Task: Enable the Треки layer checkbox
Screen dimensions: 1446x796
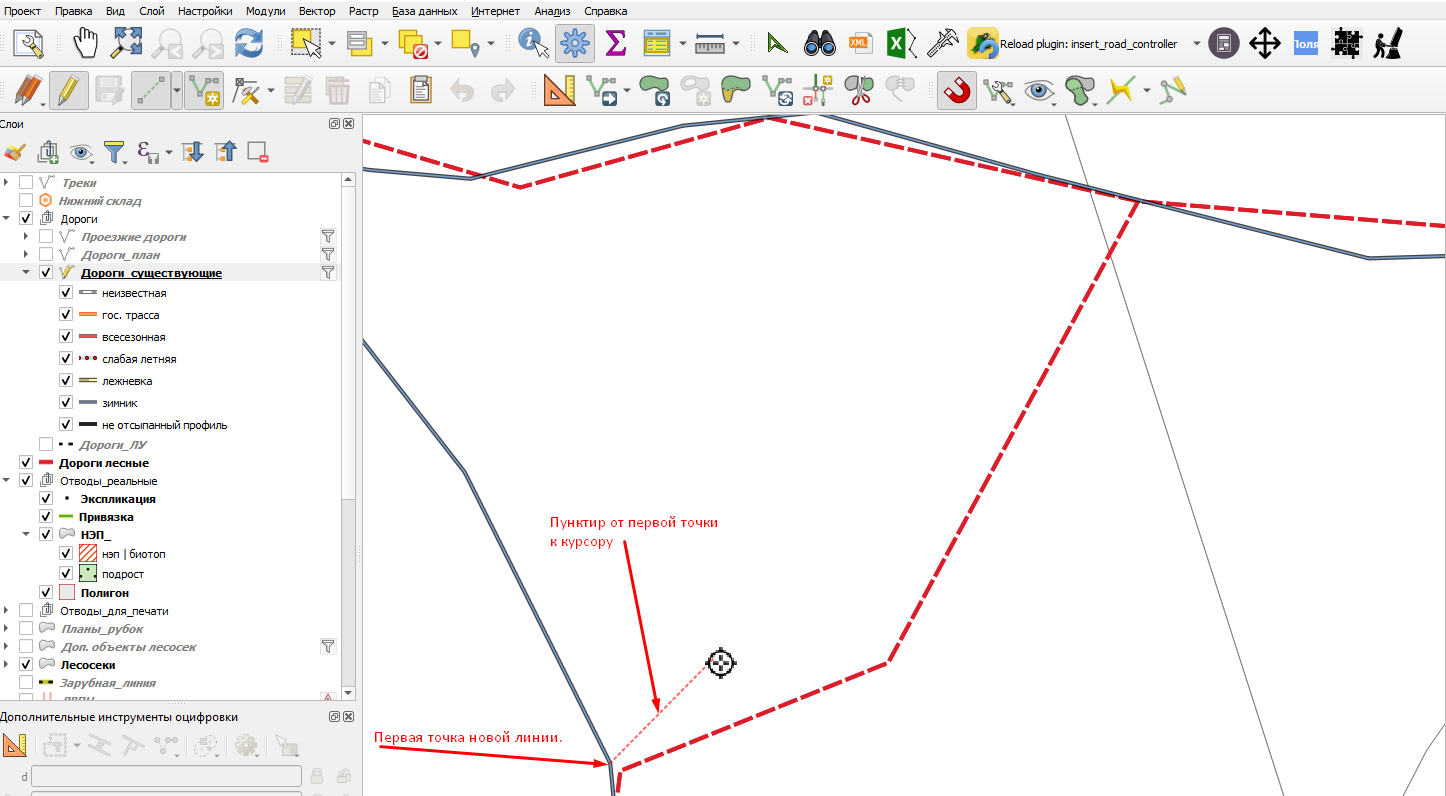Action: coord(26,183)
